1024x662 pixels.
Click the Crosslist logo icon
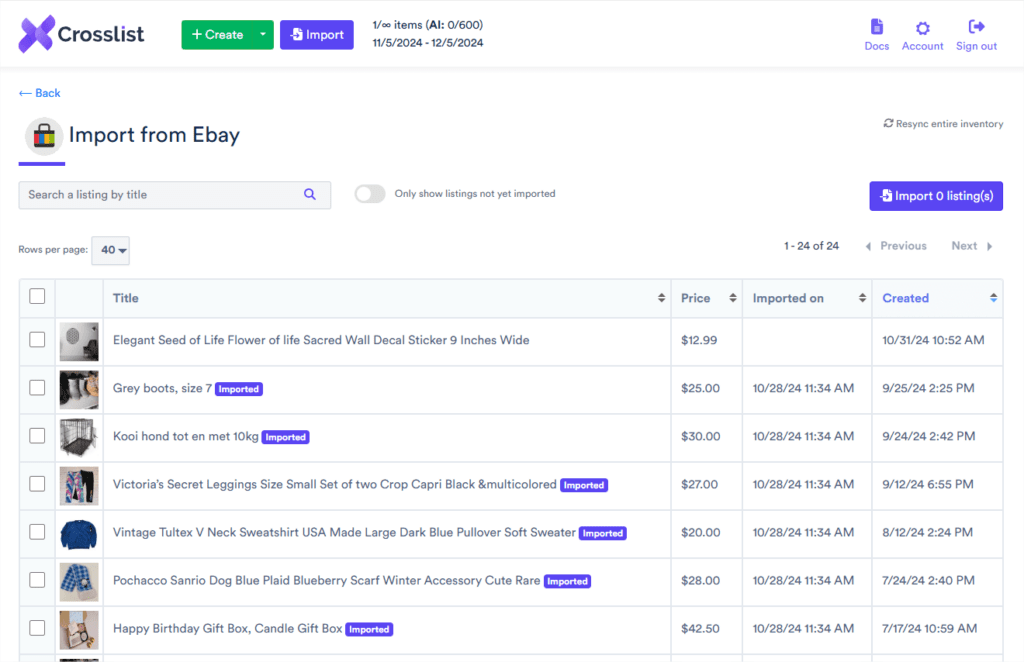pyautogui.click(x=38, y=34)
